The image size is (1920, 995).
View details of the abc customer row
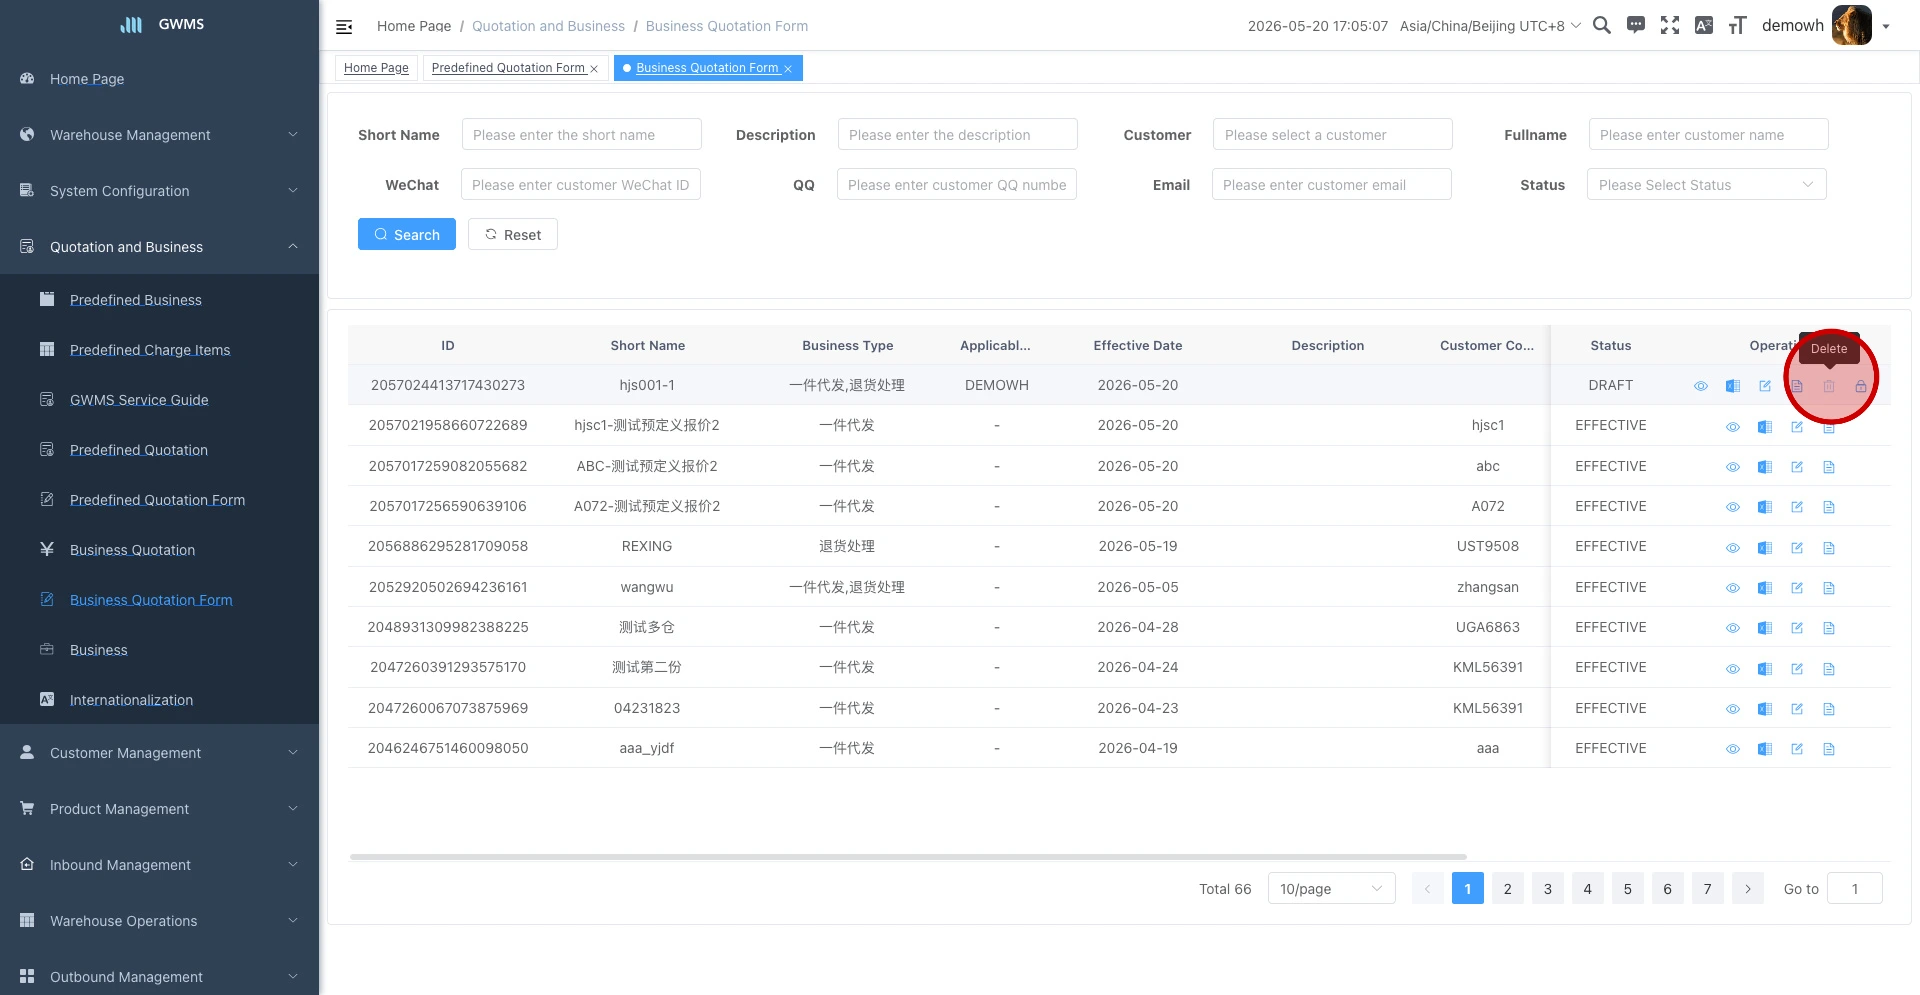(1733, 467)
